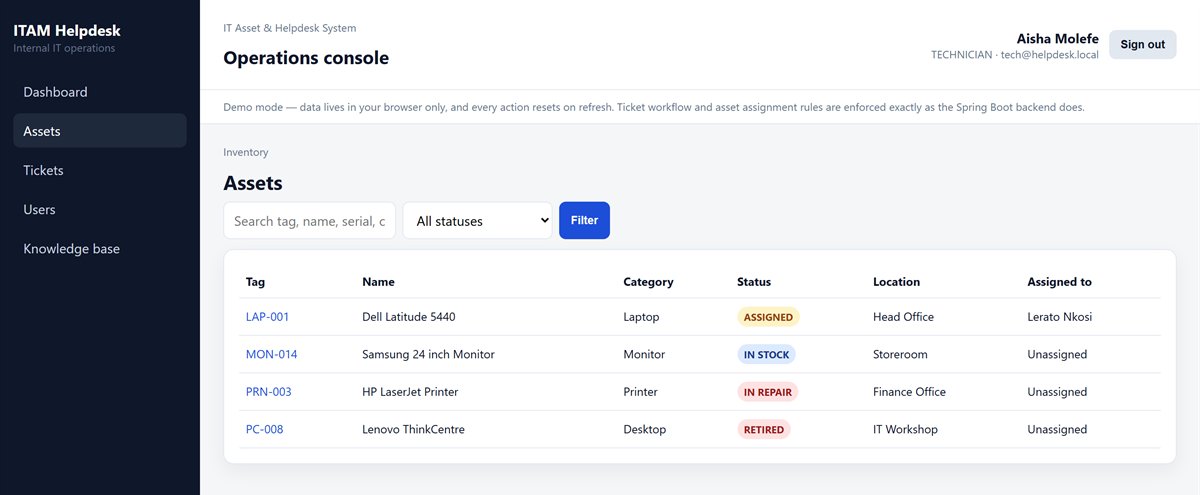Click the Samsung 24 inch Monitor cell
The width and height of the screenshot is (1200, 495).
coord(428,354)
